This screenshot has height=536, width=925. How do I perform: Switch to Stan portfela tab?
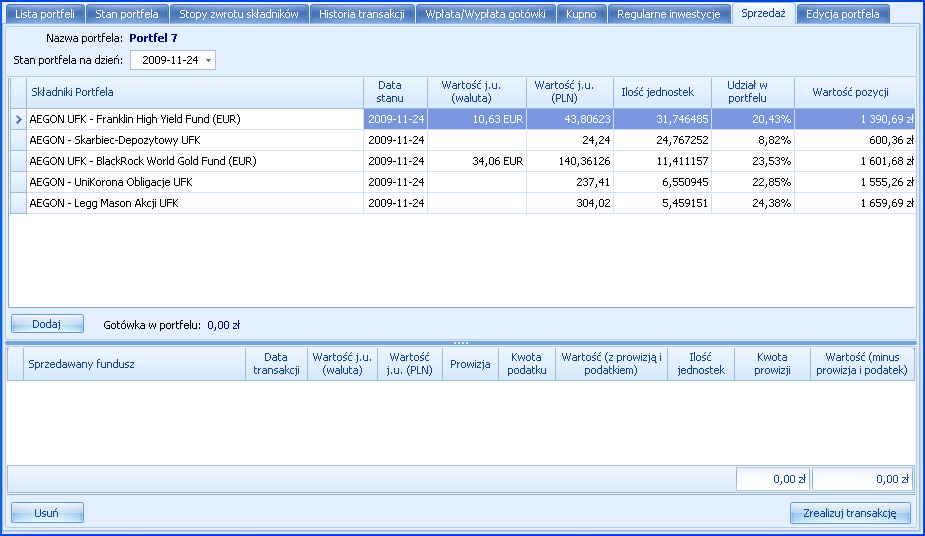click(x=127, y=14)
